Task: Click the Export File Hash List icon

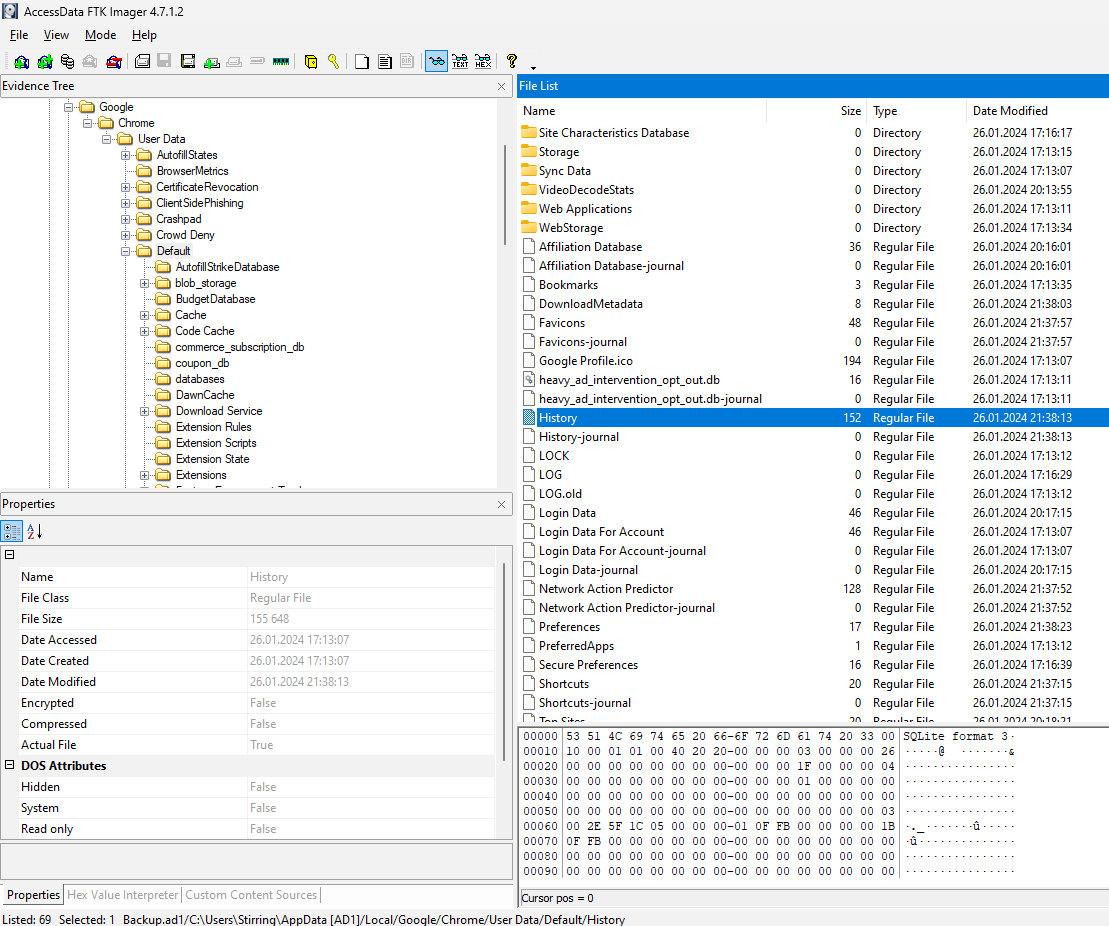Action: [x=384, y=62]
